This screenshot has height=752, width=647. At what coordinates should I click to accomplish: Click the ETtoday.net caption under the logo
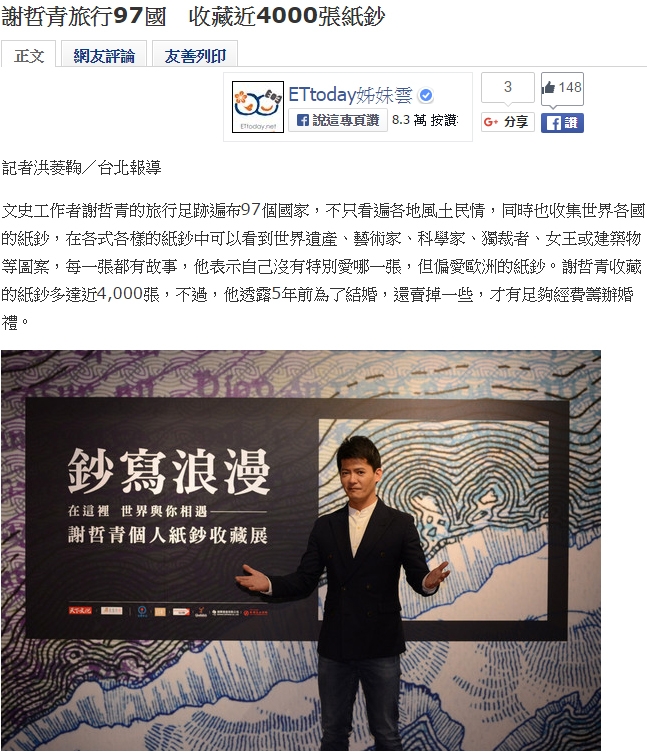click(258, 127)
